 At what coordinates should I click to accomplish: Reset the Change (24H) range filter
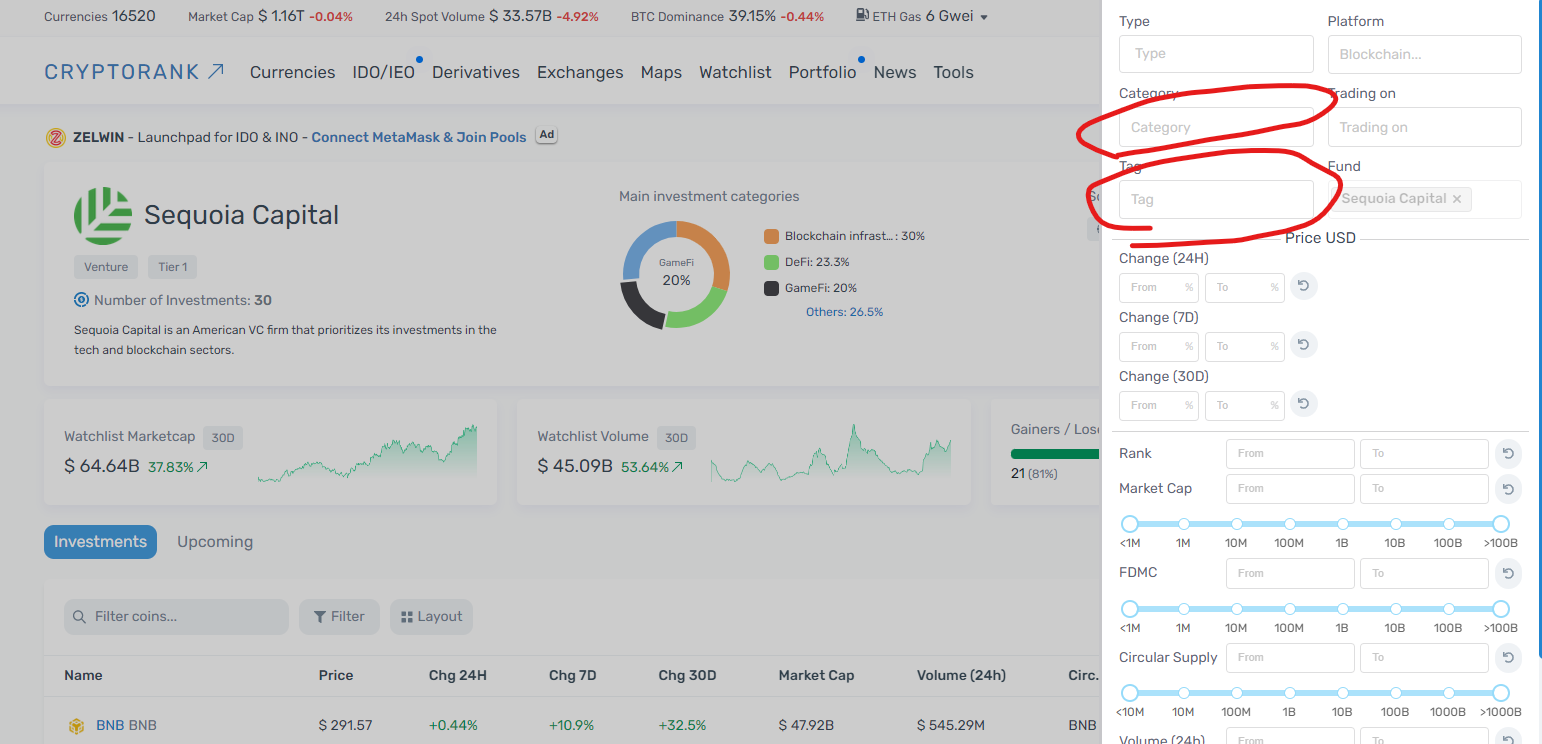(1303, 287)
